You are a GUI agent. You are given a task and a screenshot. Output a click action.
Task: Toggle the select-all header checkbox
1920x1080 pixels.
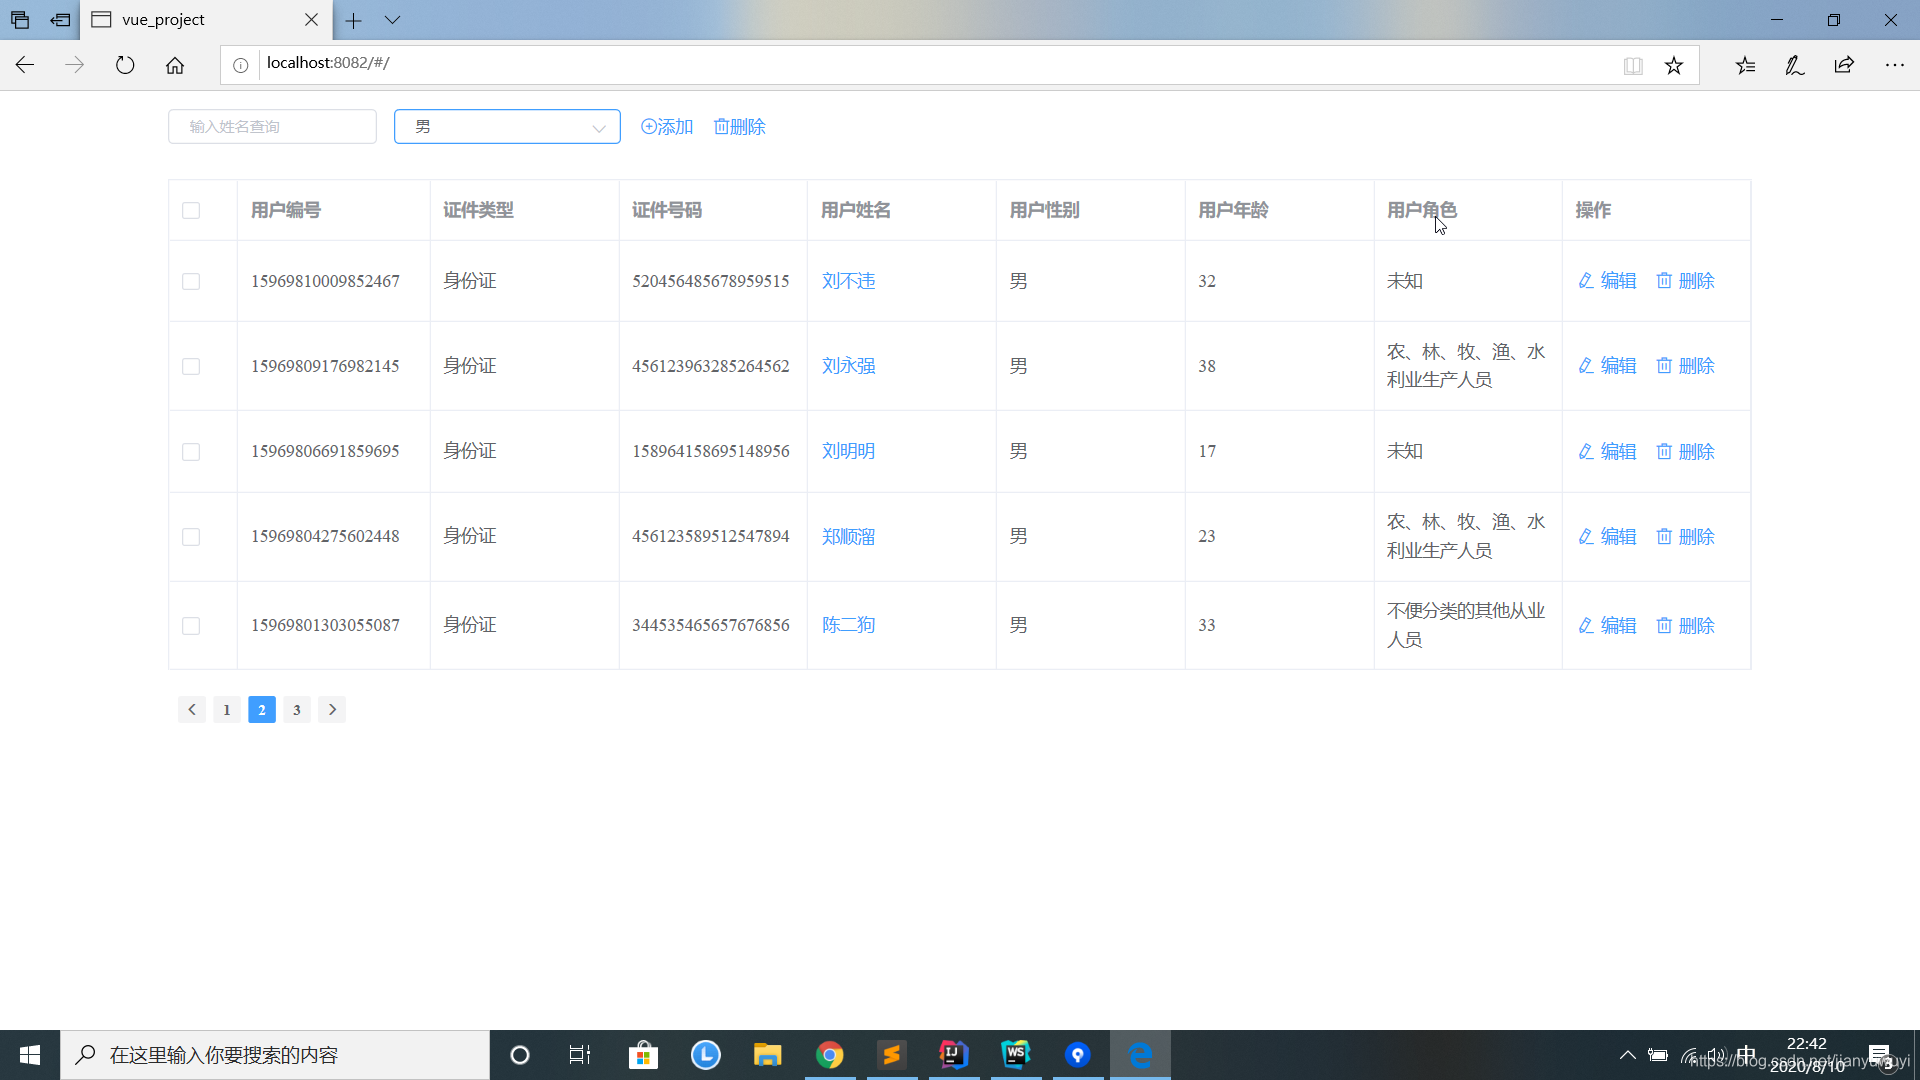click(x=191, y=211)
